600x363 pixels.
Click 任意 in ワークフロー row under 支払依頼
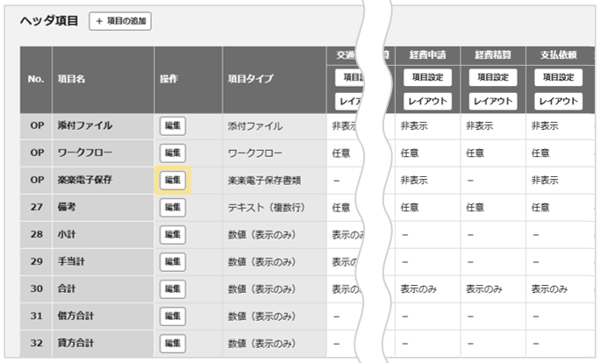point(540,153)
